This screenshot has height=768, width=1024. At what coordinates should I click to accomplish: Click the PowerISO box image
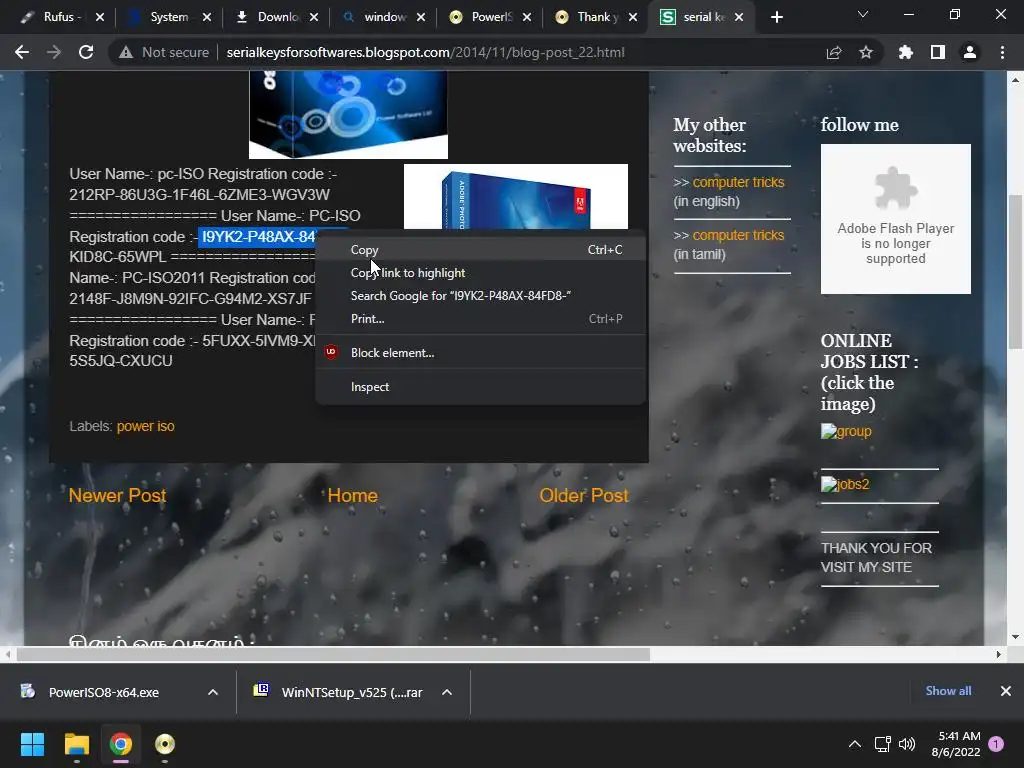coord(348,115)
